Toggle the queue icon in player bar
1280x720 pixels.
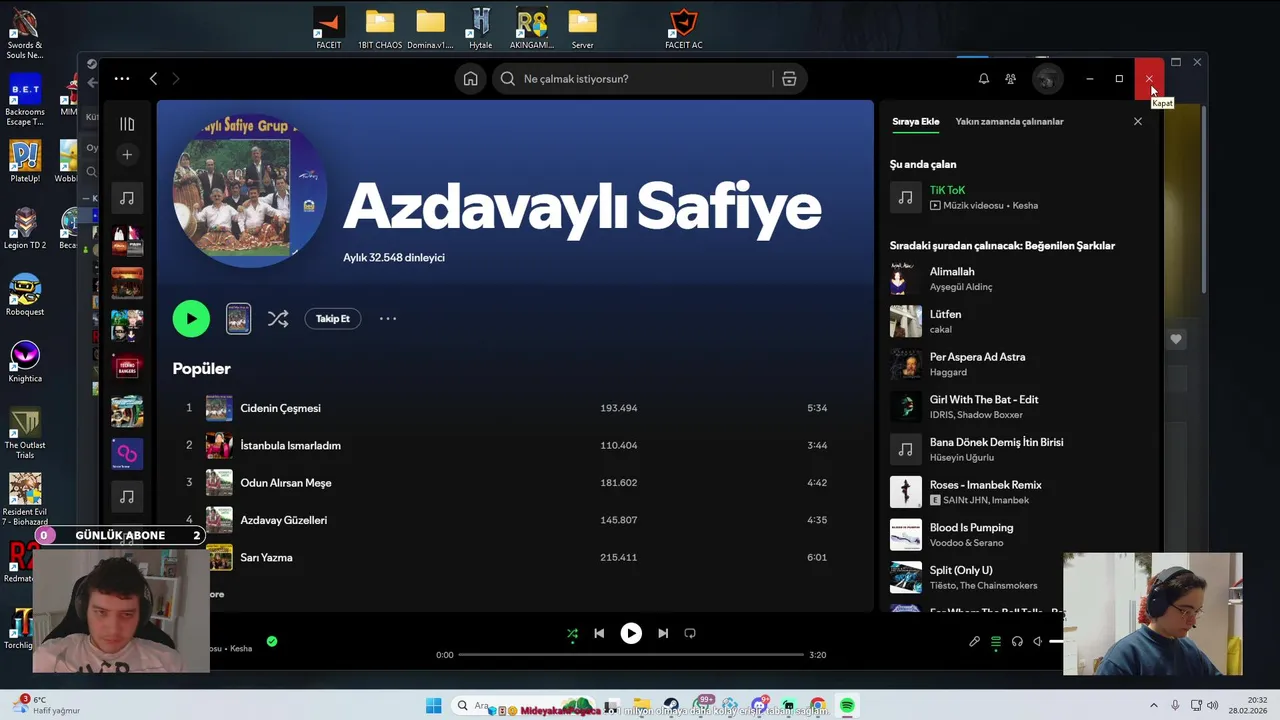point(996,642)
